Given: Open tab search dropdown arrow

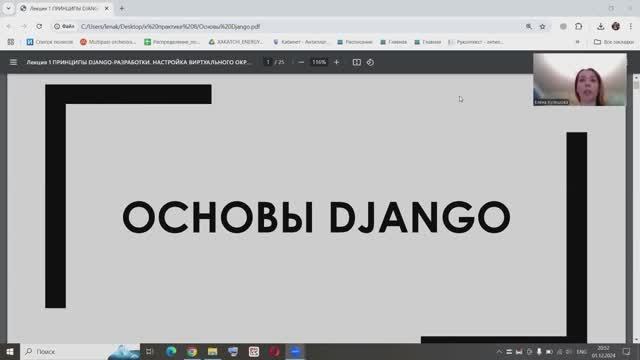Looking at the screenshot, I should point(9,8).
